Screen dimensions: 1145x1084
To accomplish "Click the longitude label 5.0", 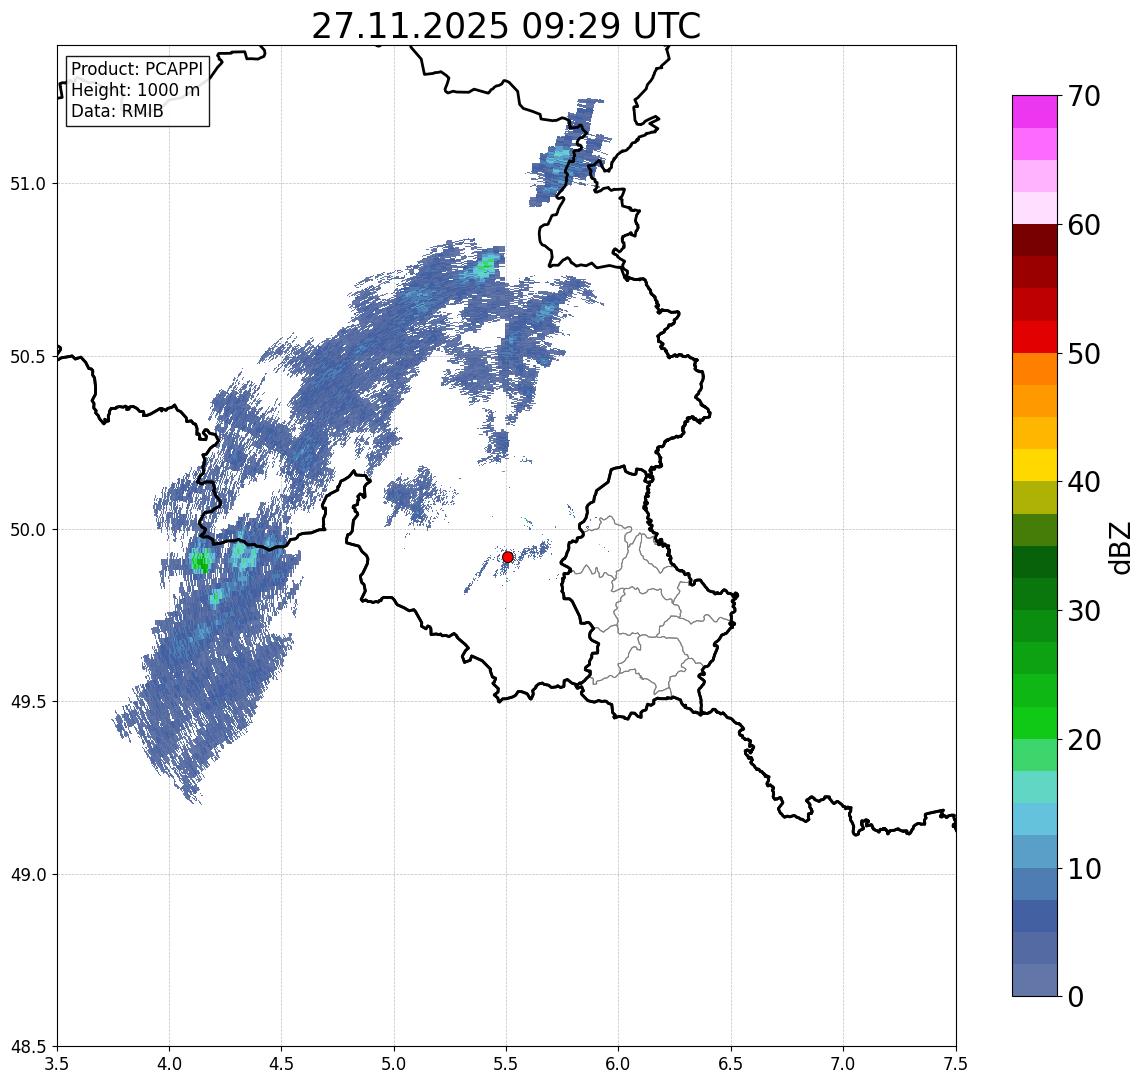I will [x=394, y=1064].
